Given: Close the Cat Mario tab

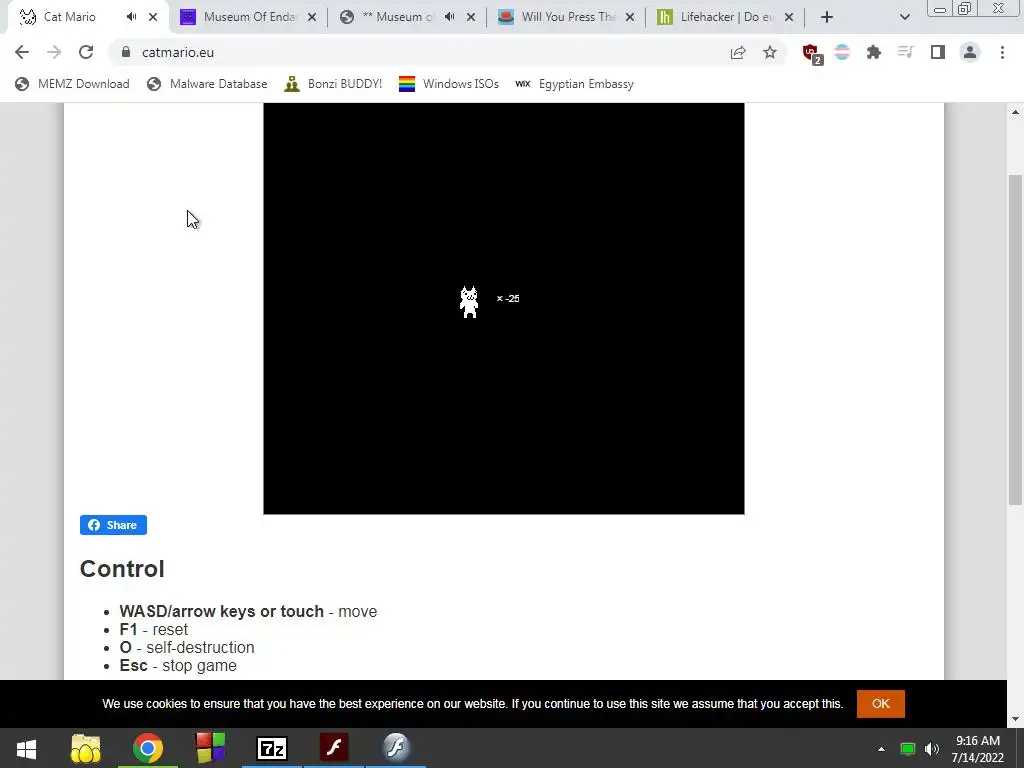Looking at the screenshot, I should tap(153, 17).
